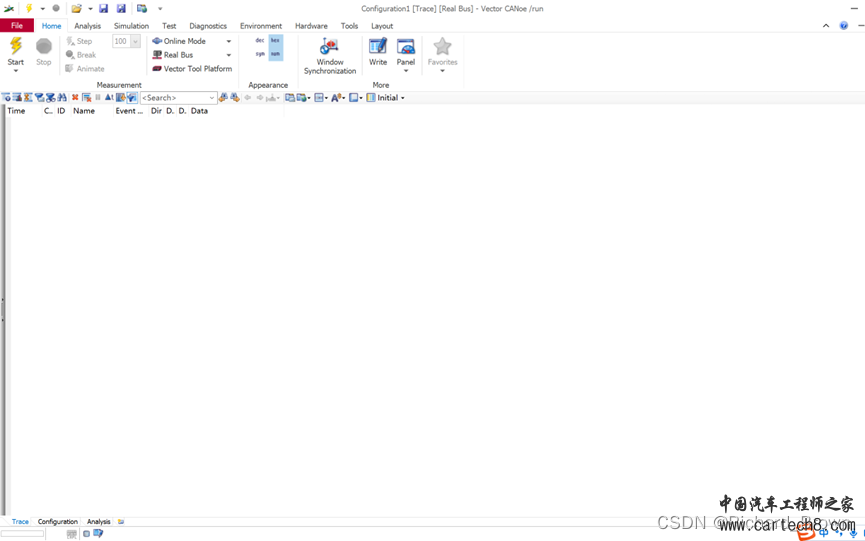Toggle sym symbolic display
Image resolution: width=865 pixels, height=541 pixels.
(x=260, y=54)
